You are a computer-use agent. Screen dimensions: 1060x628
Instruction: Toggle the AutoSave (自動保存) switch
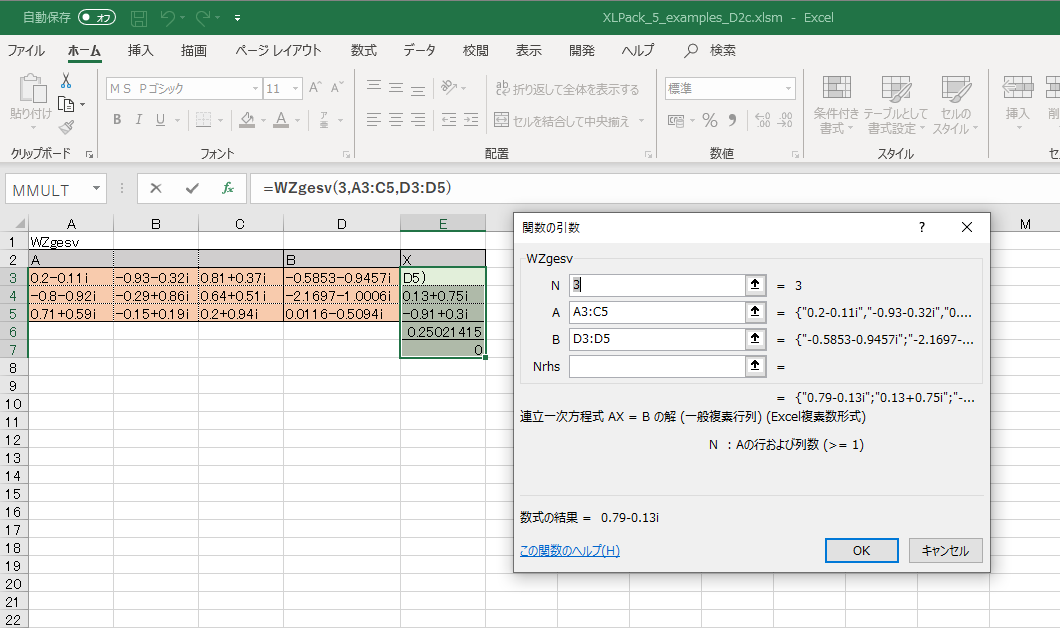point(97,18)
